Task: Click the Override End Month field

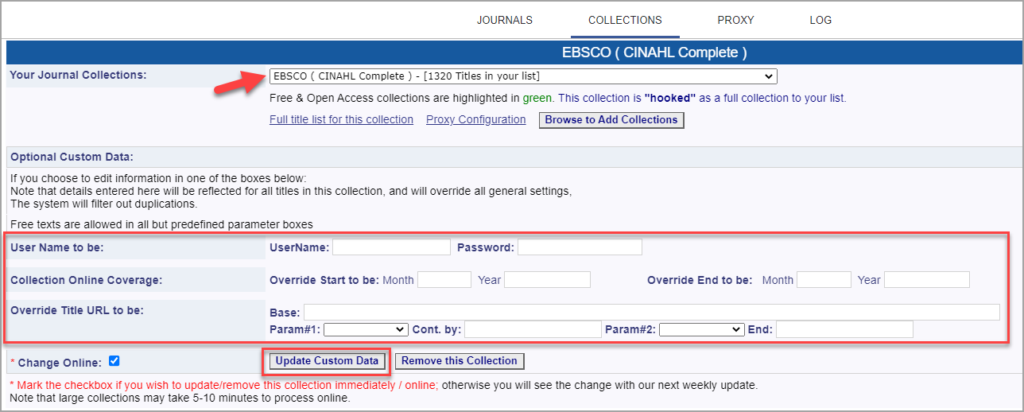Action: point(824,279)
